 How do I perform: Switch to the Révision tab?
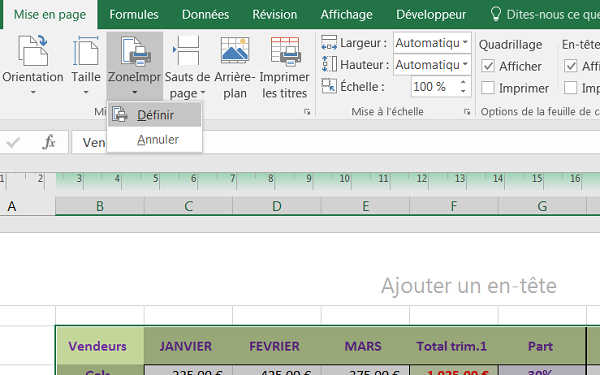[x=275, y=15]
